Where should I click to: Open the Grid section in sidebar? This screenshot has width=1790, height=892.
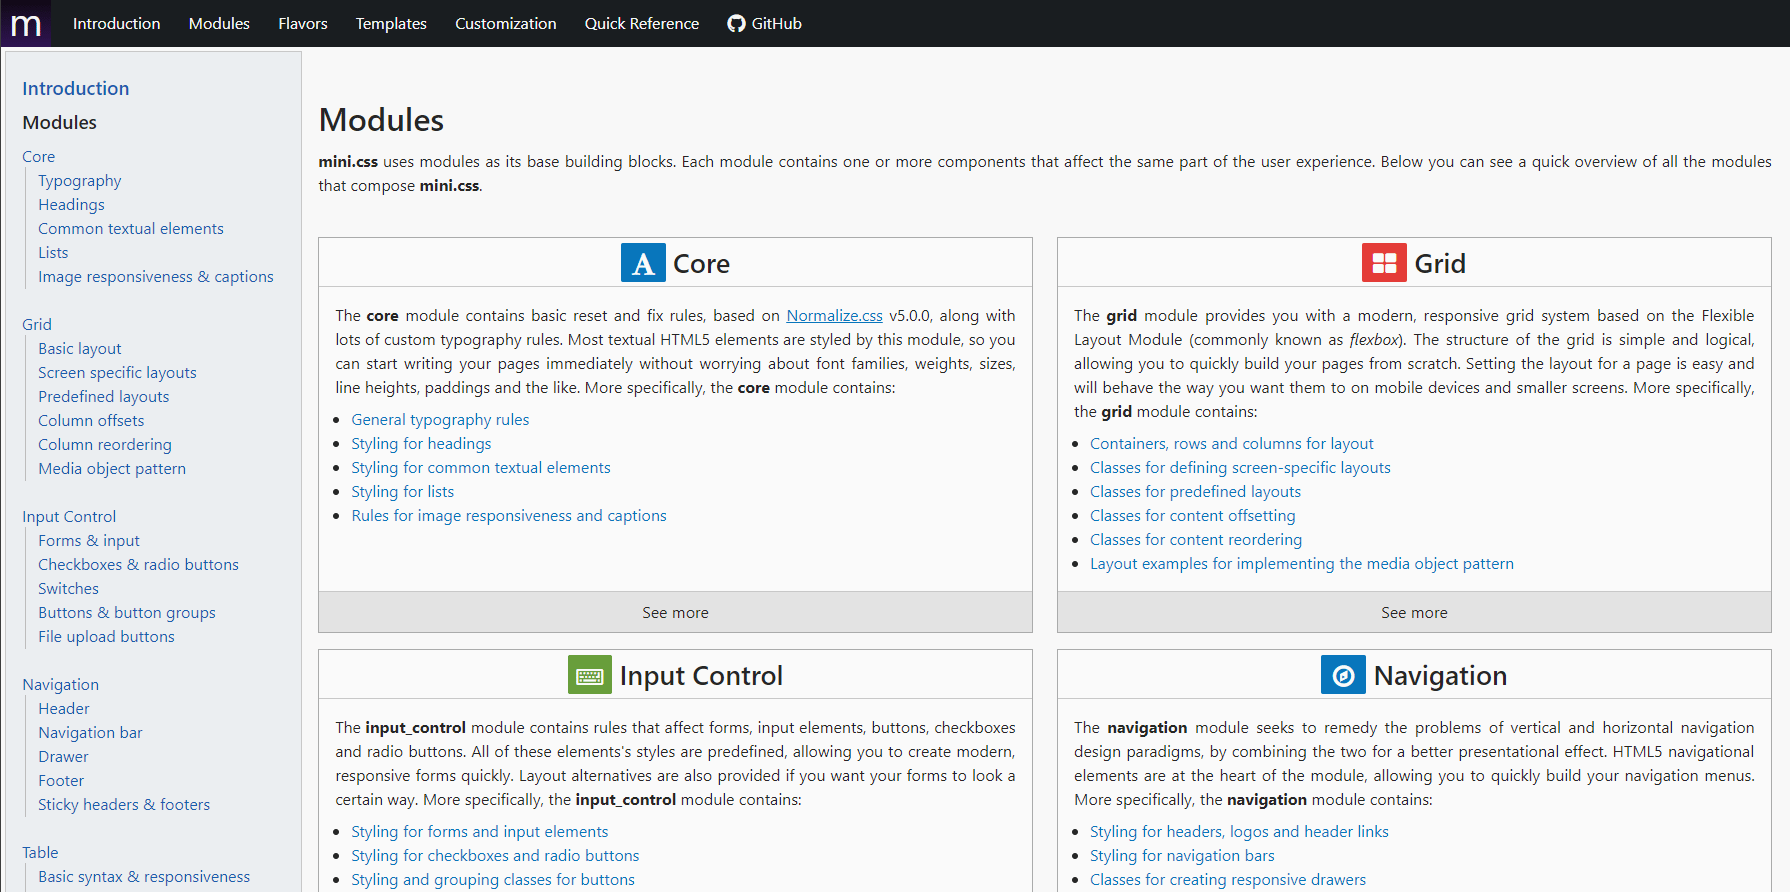37,325
